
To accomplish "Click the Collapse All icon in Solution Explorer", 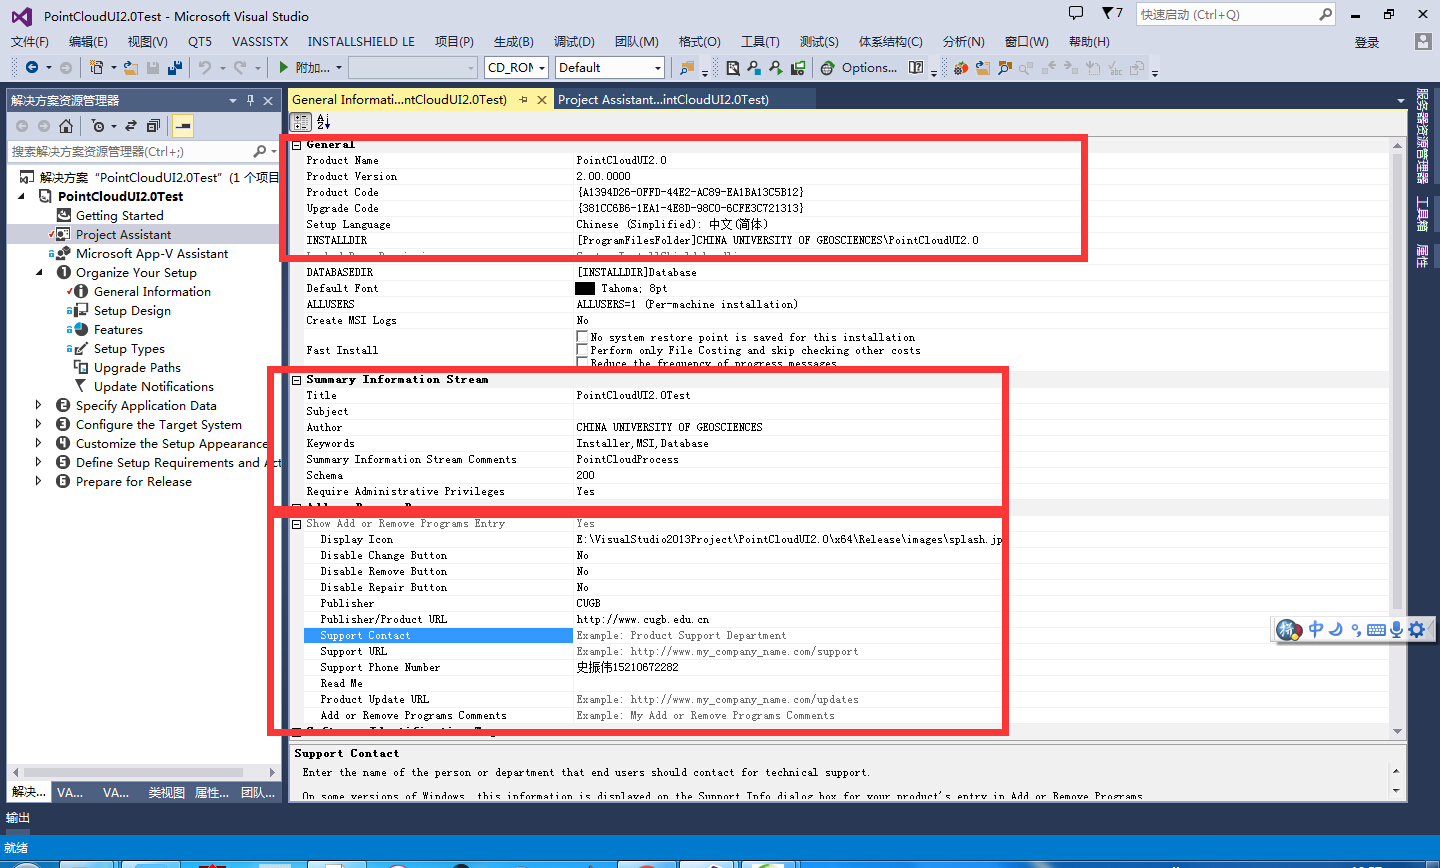I will click(x=153, y=126).
